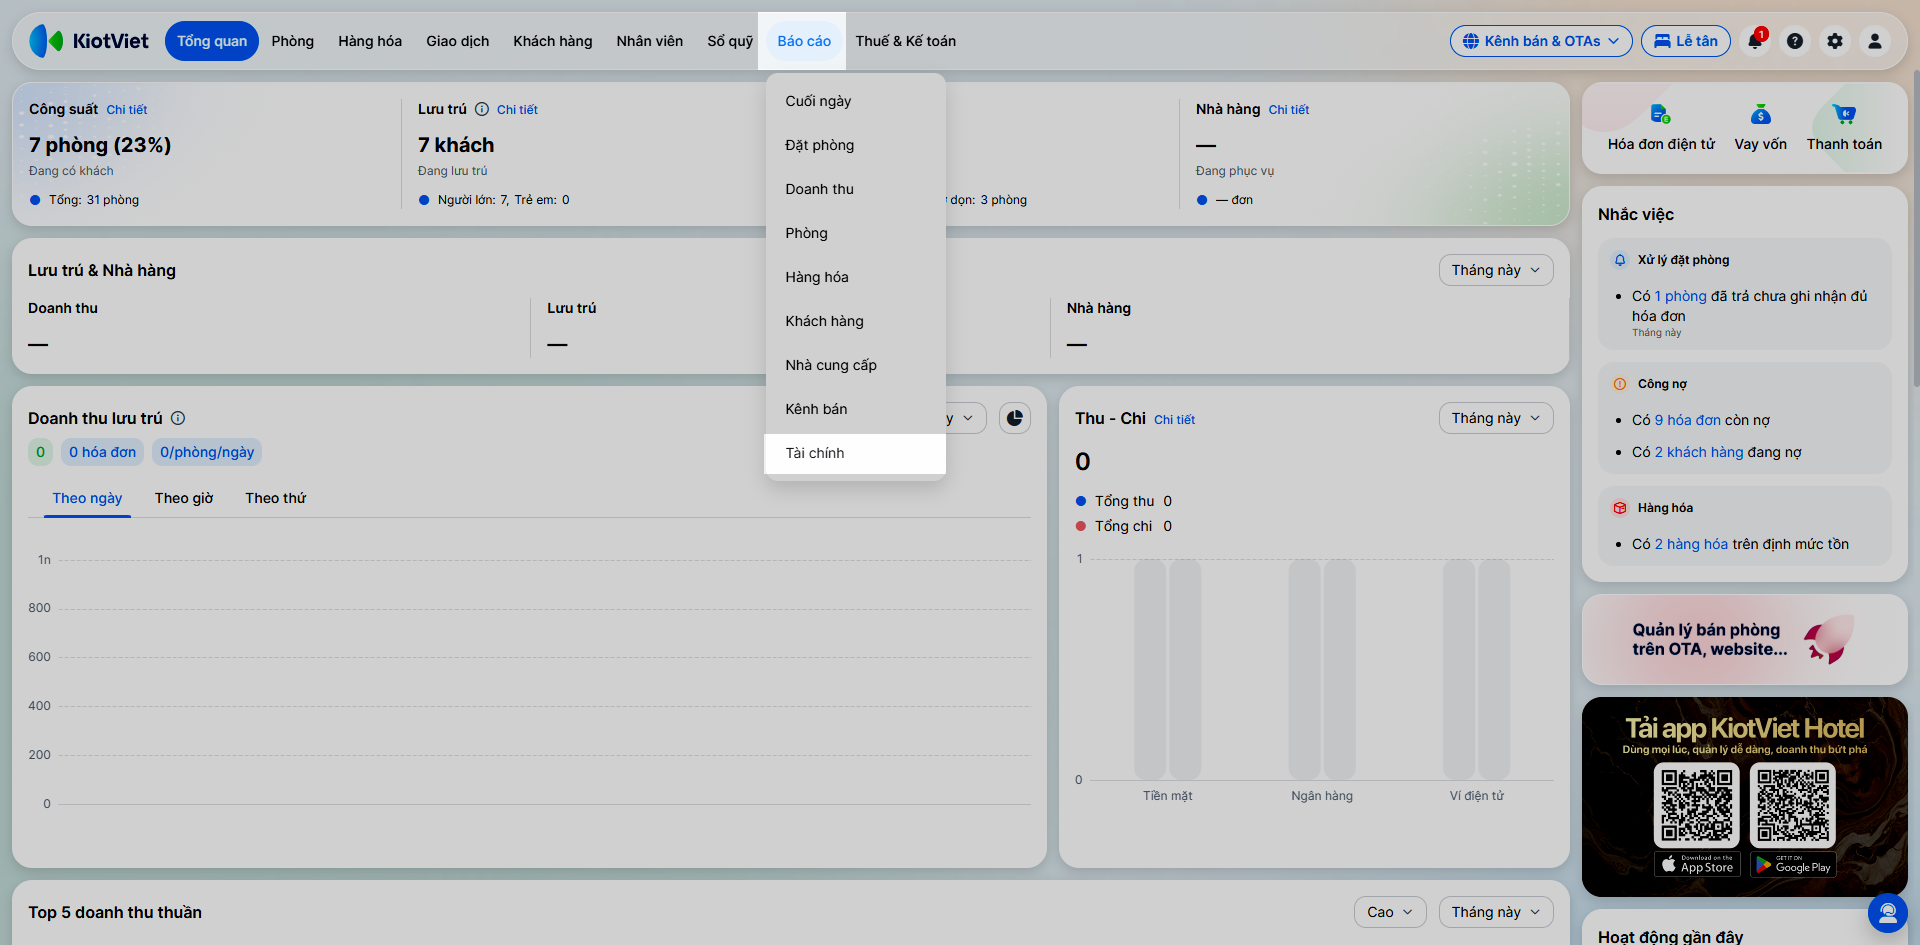The image size is (1920, 945).
Task: Open the Cao dropdown in Top 5
Action: 1390,912
